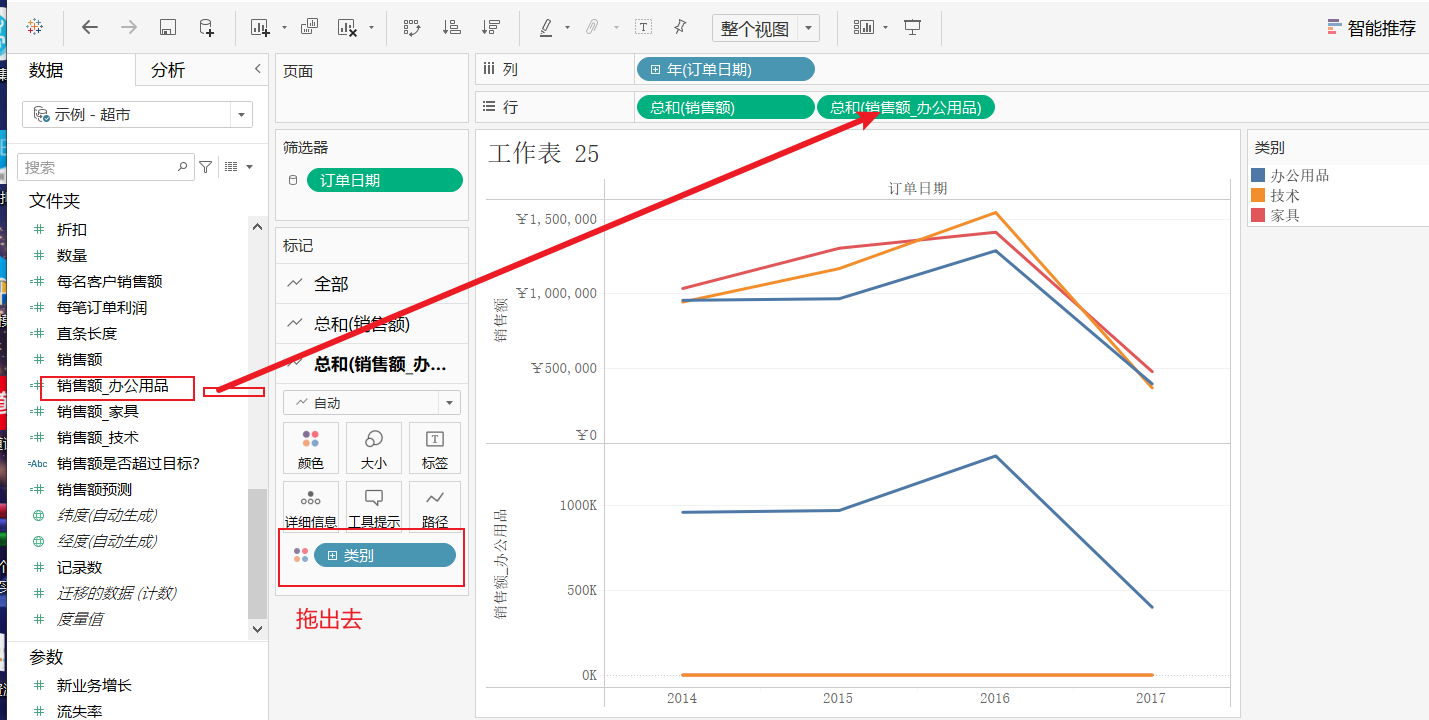Click the 办公用品 blue legend swatch

1258,175
